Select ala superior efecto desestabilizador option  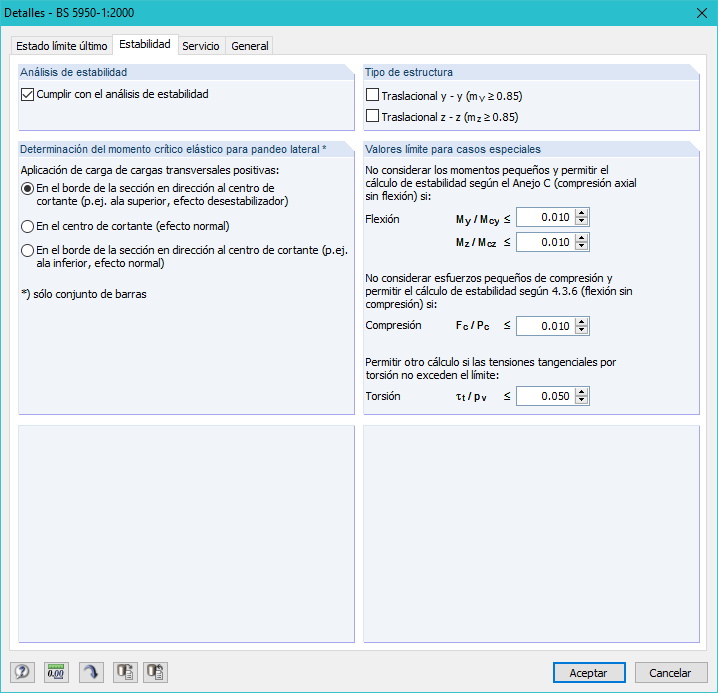coord(27,188)
